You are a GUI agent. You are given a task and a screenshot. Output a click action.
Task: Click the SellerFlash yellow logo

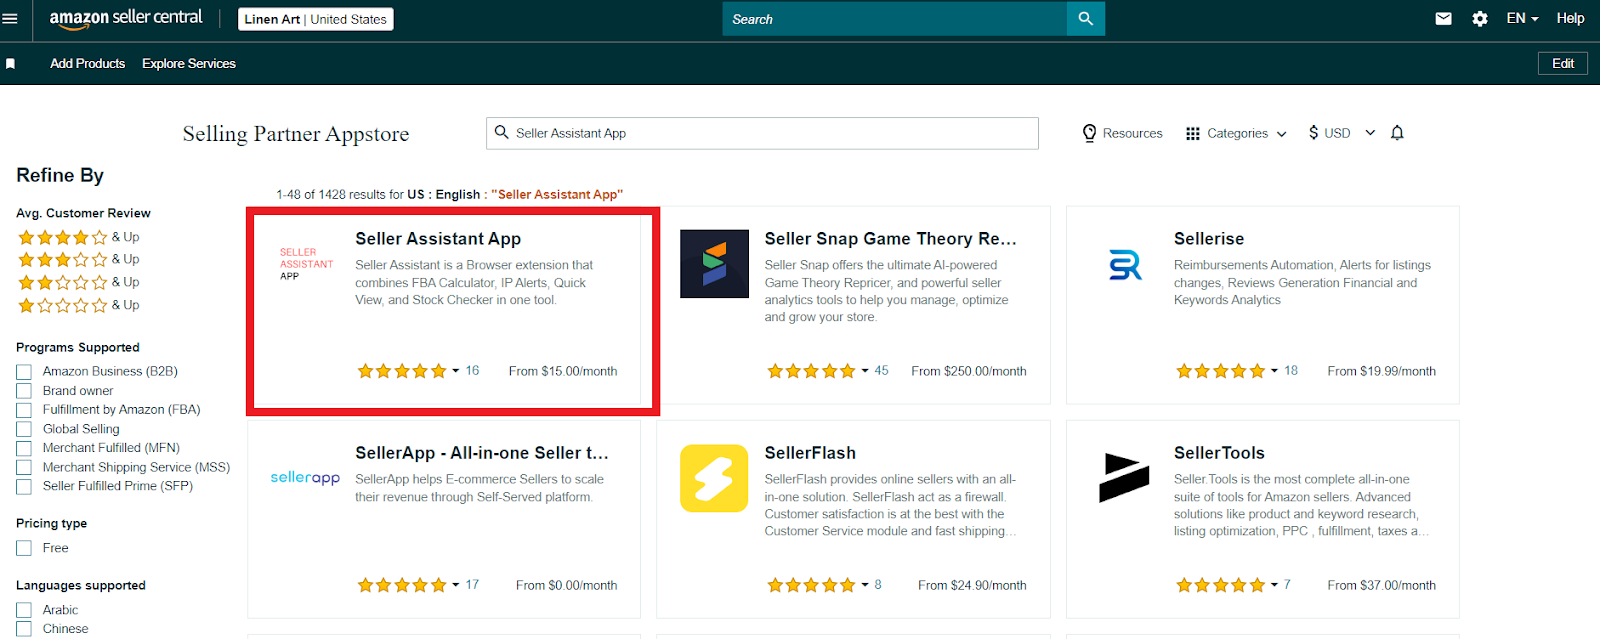(x=714, y=478)
